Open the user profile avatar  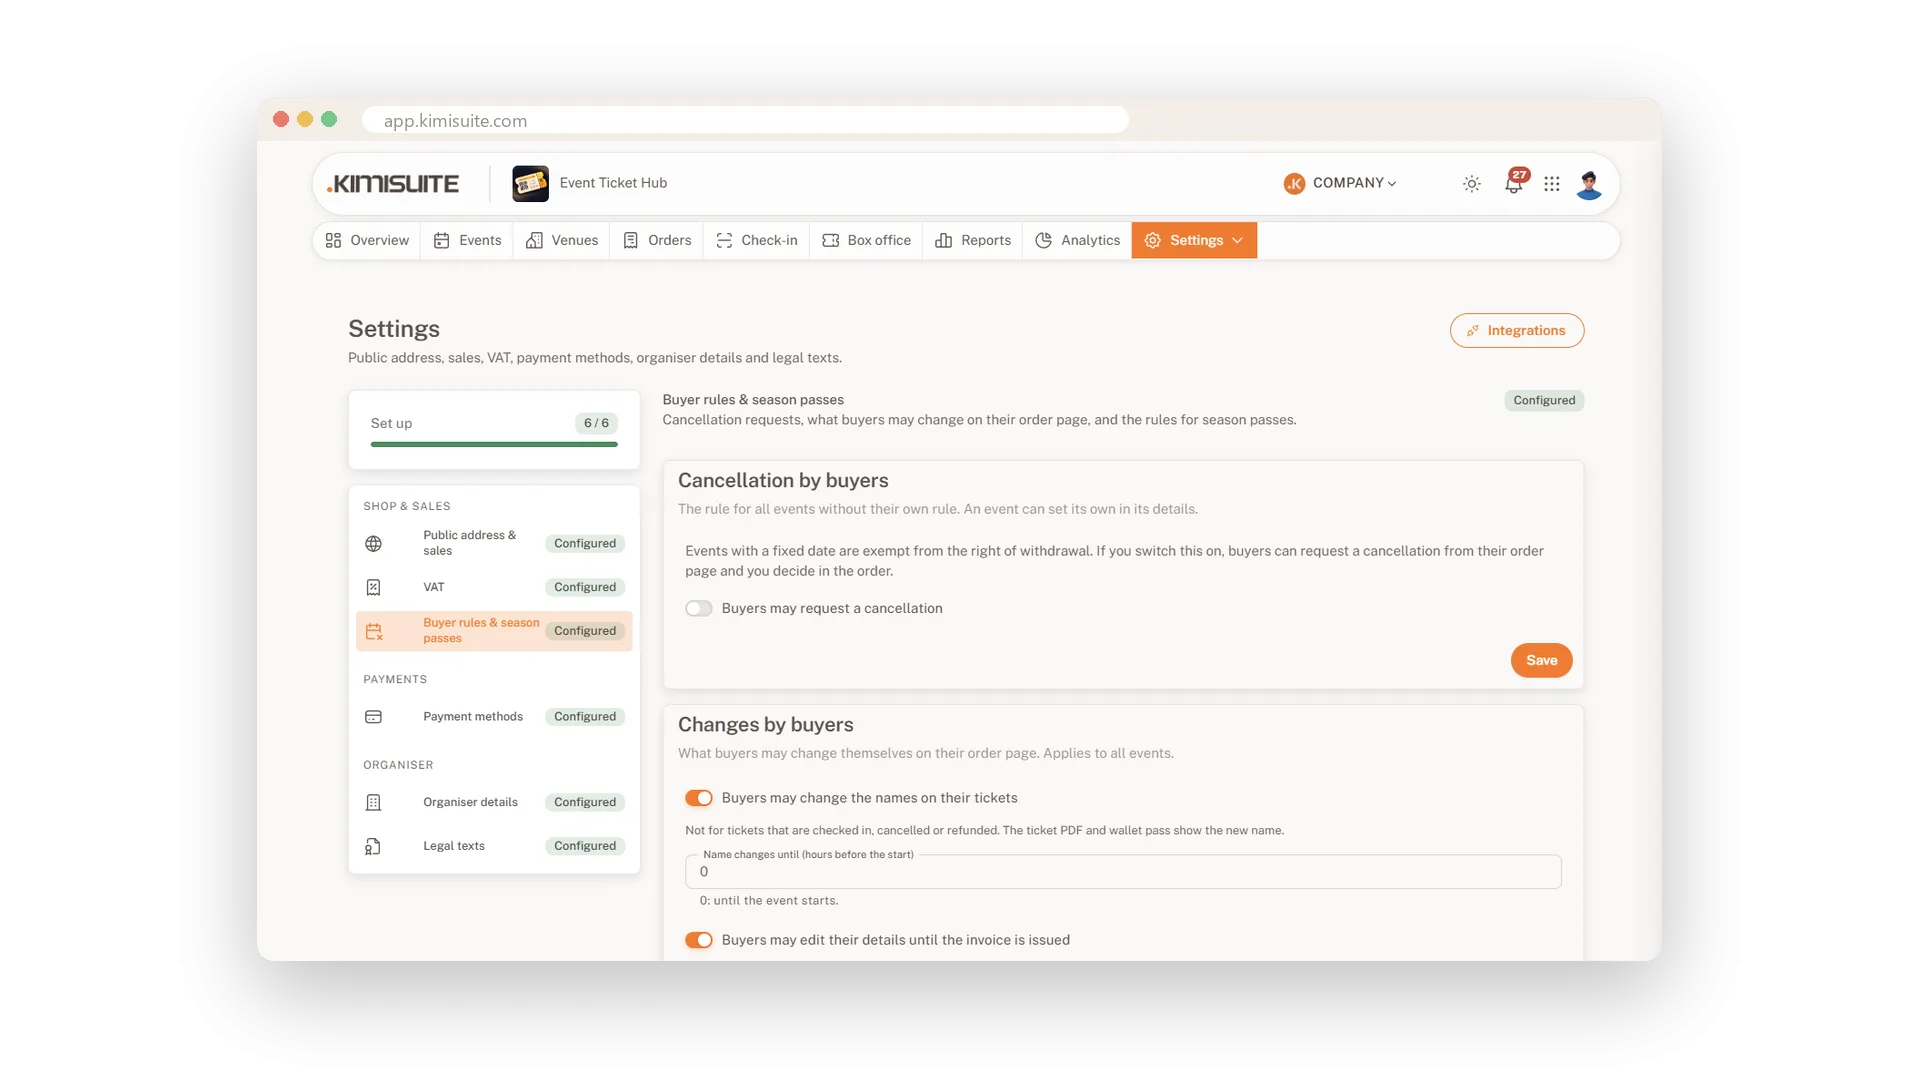1589,184
